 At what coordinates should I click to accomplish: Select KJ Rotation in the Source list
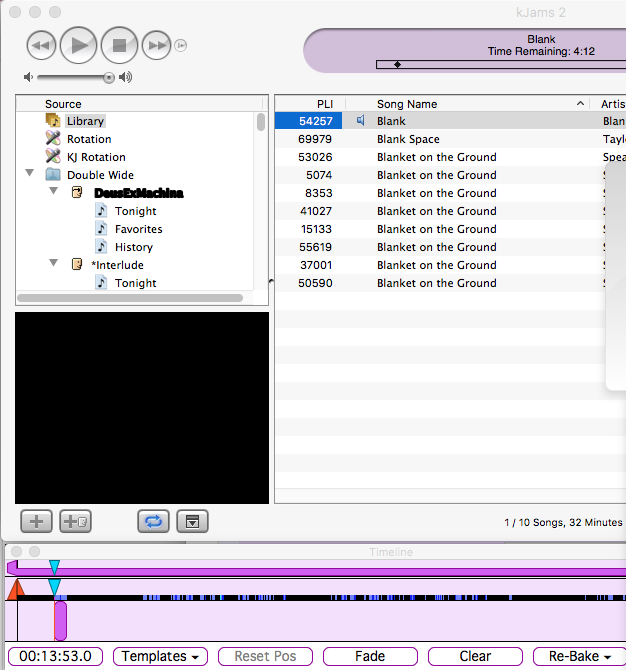96,157
